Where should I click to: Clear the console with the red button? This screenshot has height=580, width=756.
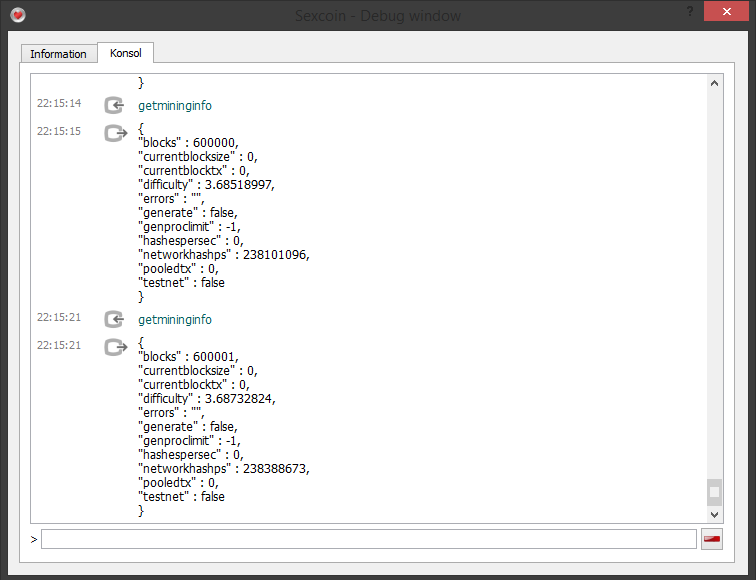[712, 539]
